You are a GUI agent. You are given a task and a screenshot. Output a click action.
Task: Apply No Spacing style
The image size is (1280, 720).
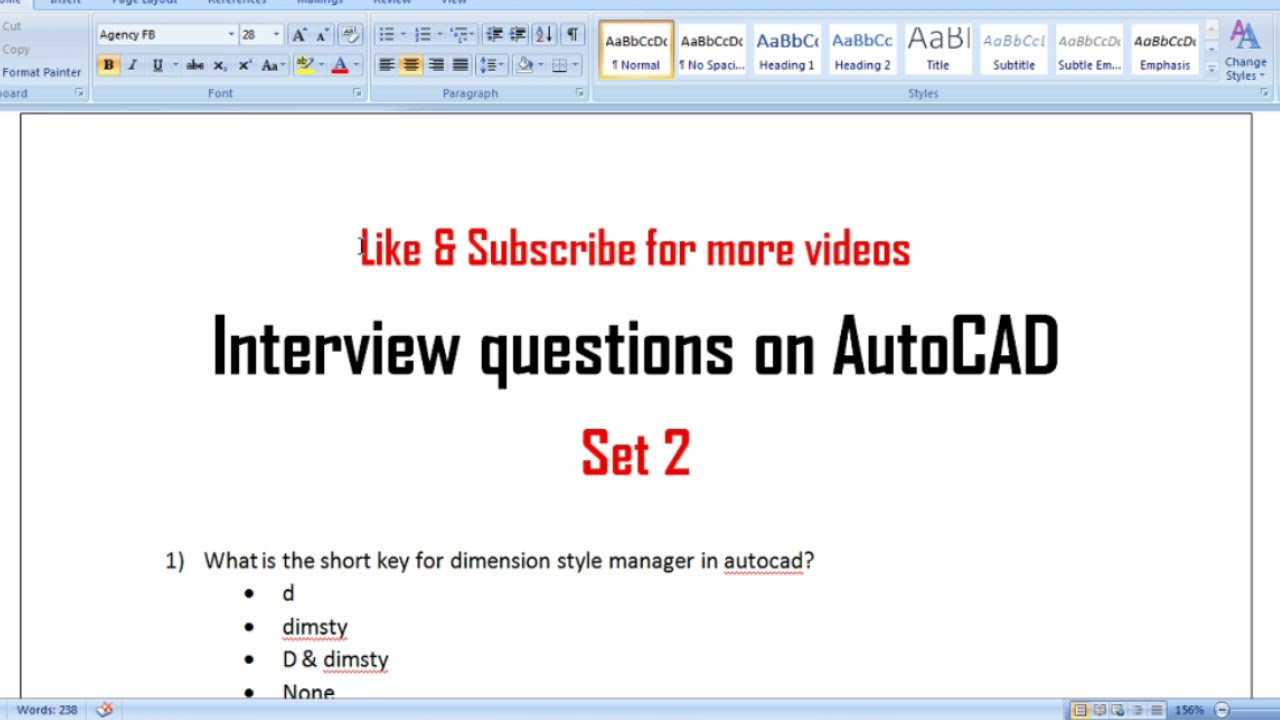(711, 50)
